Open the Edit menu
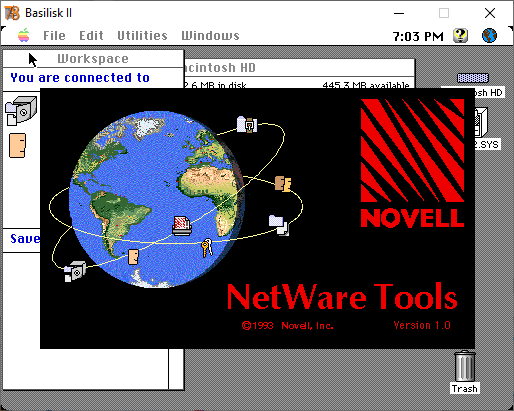514x411 pixels. coord(91,36)
